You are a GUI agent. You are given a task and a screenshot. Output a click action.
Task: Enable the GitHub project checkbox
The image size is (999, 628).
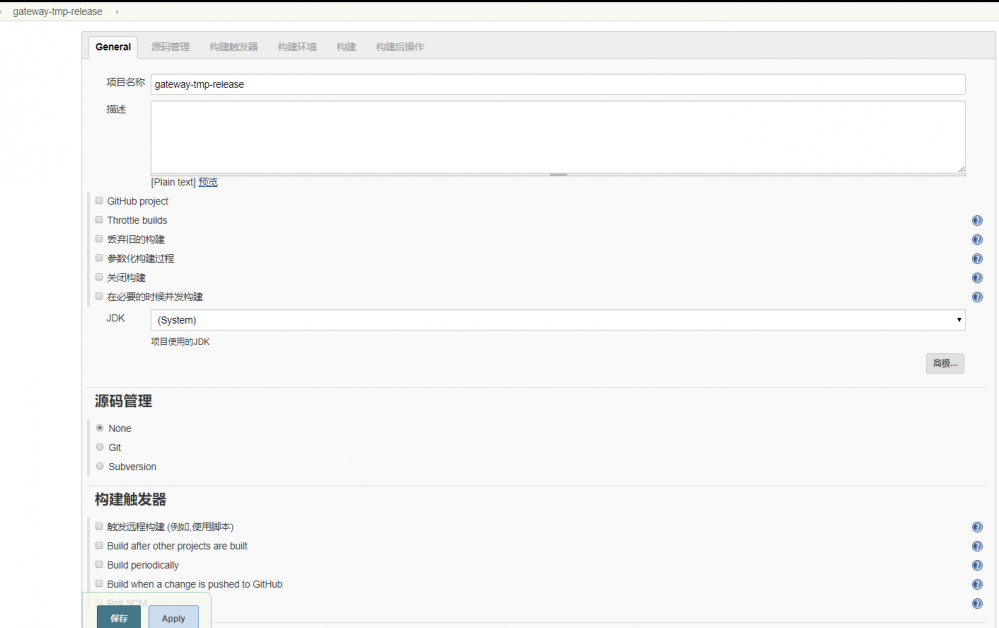pos(99,201)
